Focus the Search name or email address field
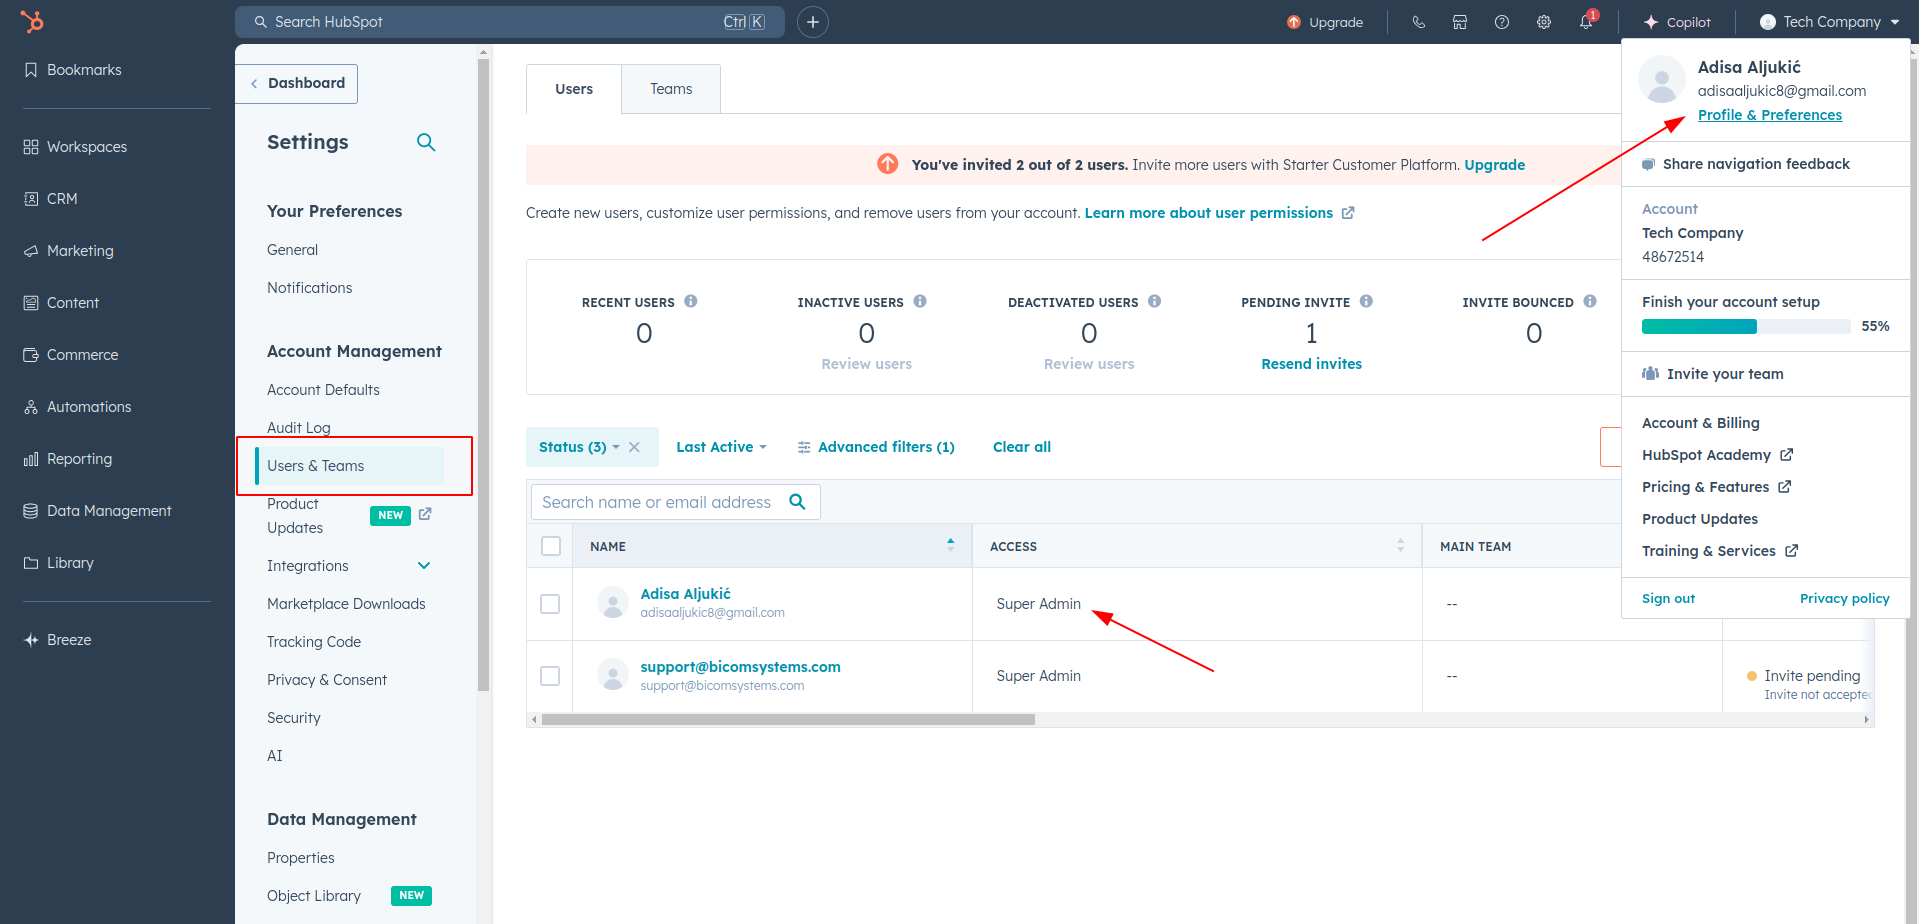1919x924 pixels. tap(675, 502)
